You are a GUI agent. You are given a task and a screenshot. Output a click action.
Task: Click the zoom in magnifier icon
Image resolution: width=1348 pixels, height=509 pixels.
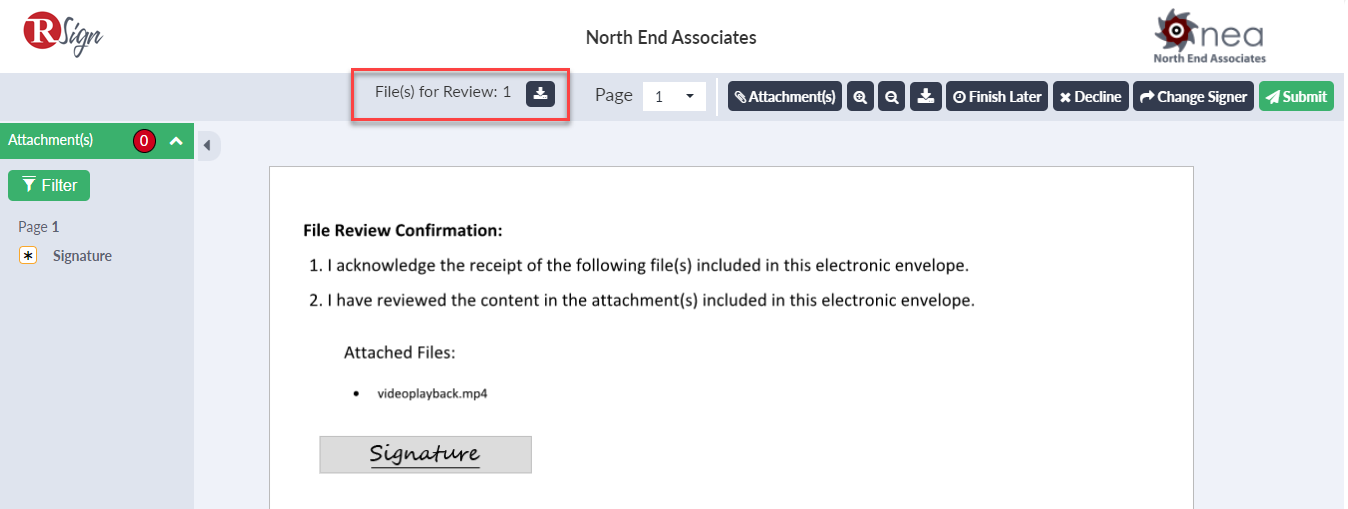pos(860,97)
